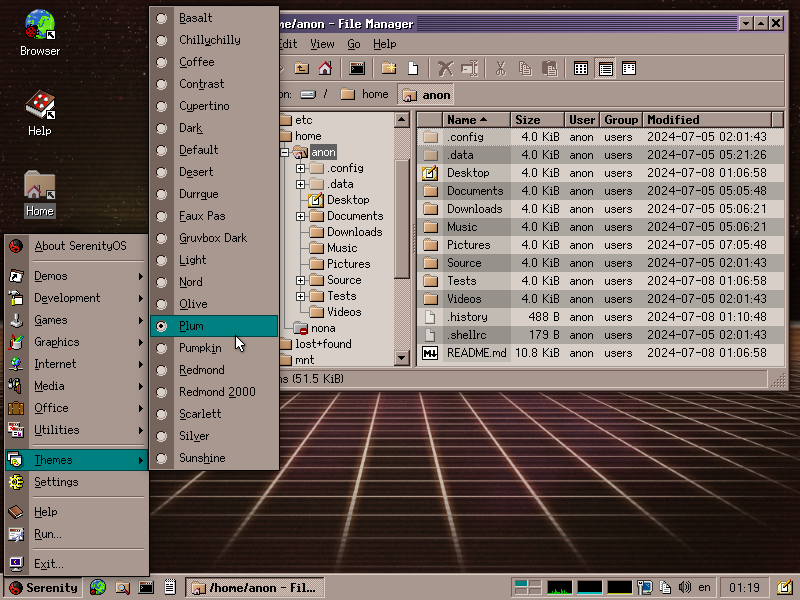The height and width of the screenshot is (600, 800).
Task: Switch to Icon view toolbar button
Action: click(581, 68)
